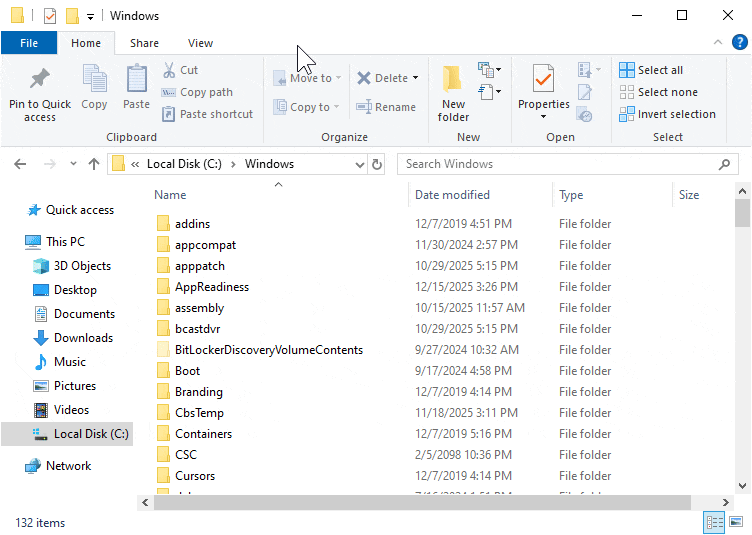Open the address bar history dropdown

coord(360,164)
